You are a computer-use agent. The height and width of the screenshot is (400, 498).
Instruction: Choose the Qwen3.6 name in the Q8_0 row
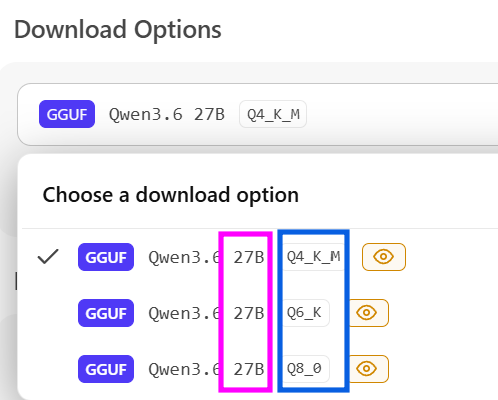pyautogui.click(x=184, y=369)
